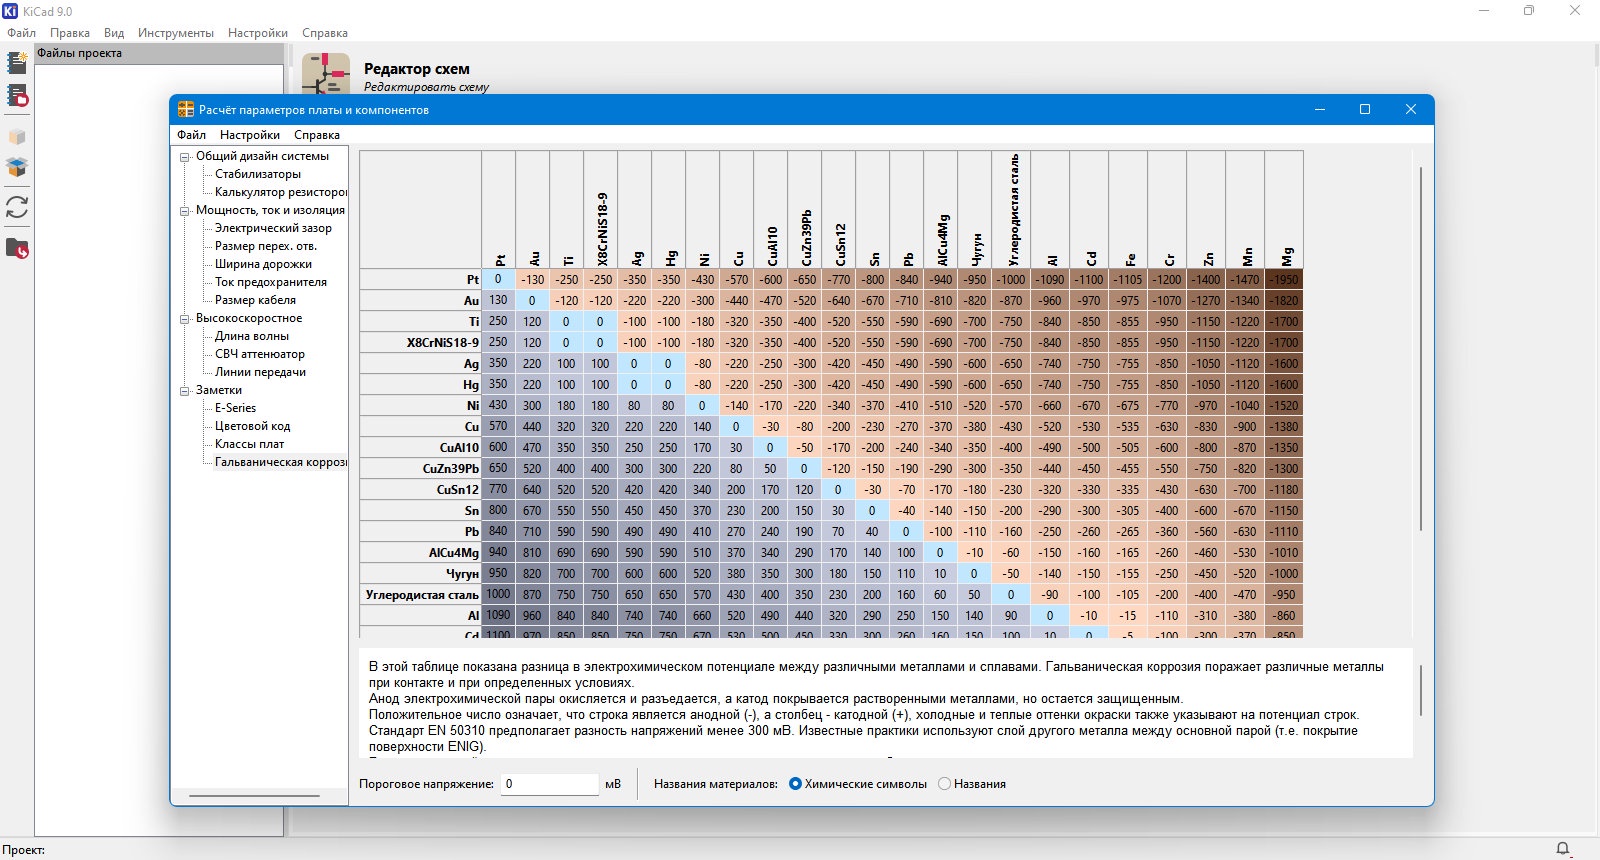The height and width of the screenshot is (860, 1600).
Task: Click the tree panel horizontal scrollbar
Action: pyautogui.click(x=254, y=796)
